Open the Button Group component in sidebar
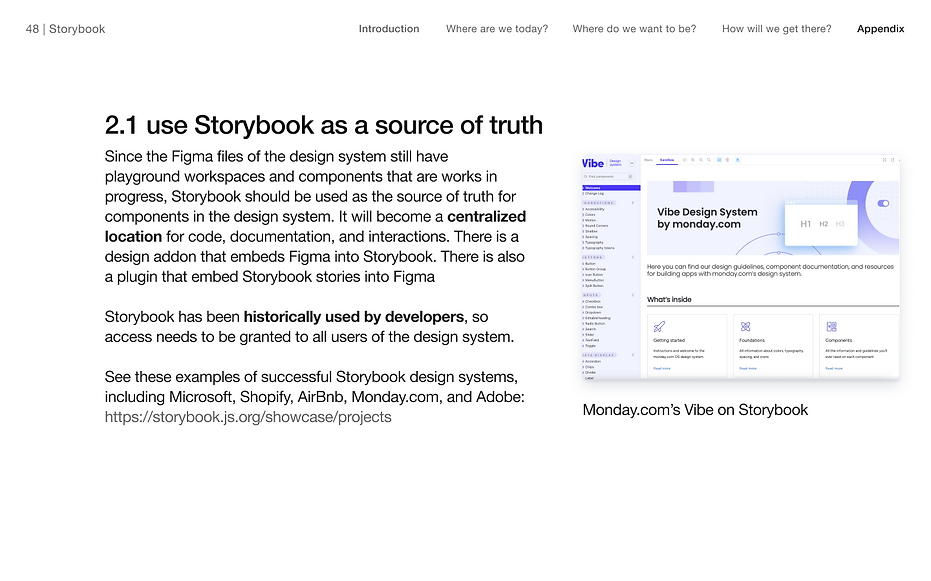 [595, 269]
